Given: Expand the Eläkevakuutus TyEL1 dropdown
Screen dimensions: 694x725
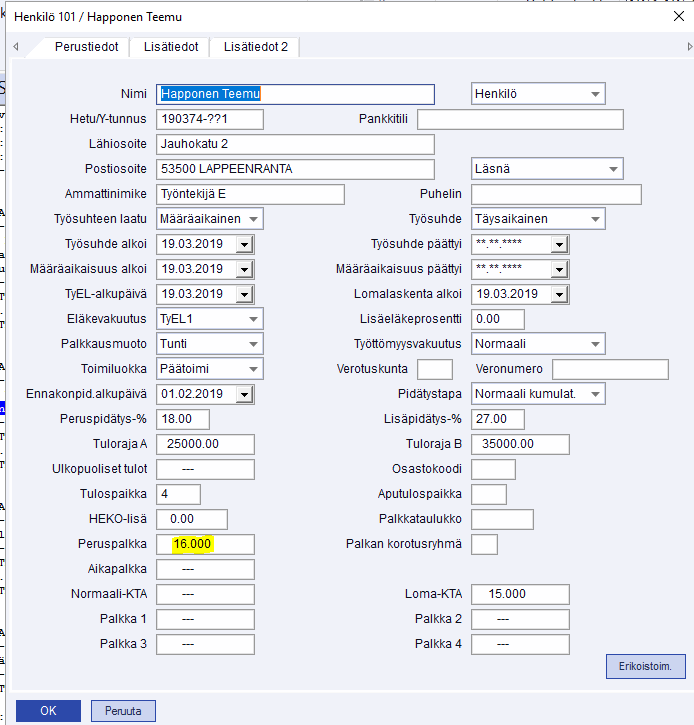Looking at the screenshot, I should pyautogui.click(x=254, y=319).
